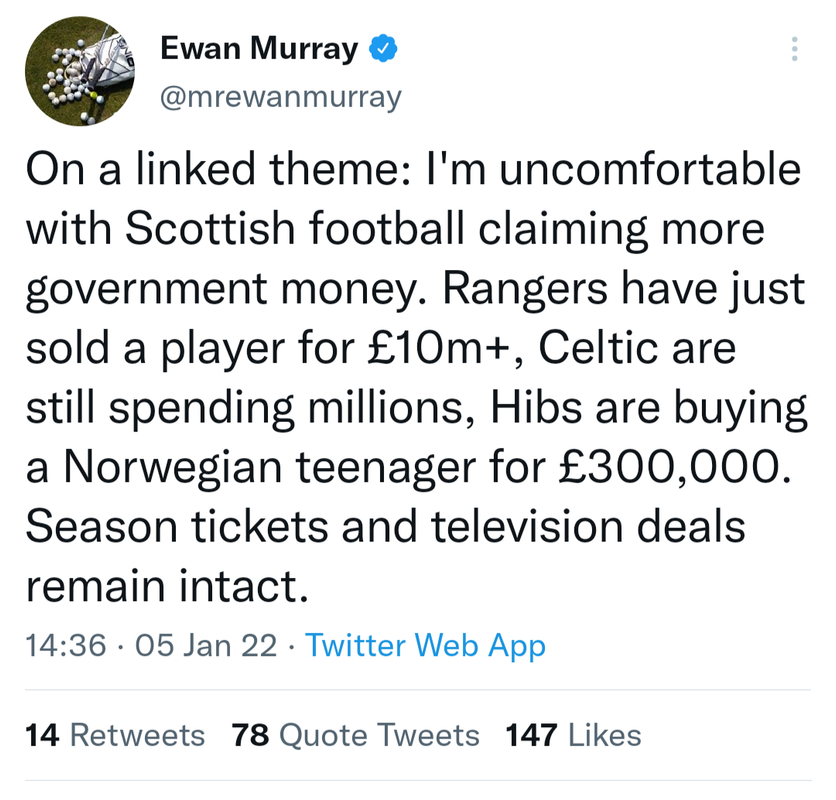The height and width of the screenshot is (800, 836).
Task: Show the 147 Likes list
Action: coord(573,736)
